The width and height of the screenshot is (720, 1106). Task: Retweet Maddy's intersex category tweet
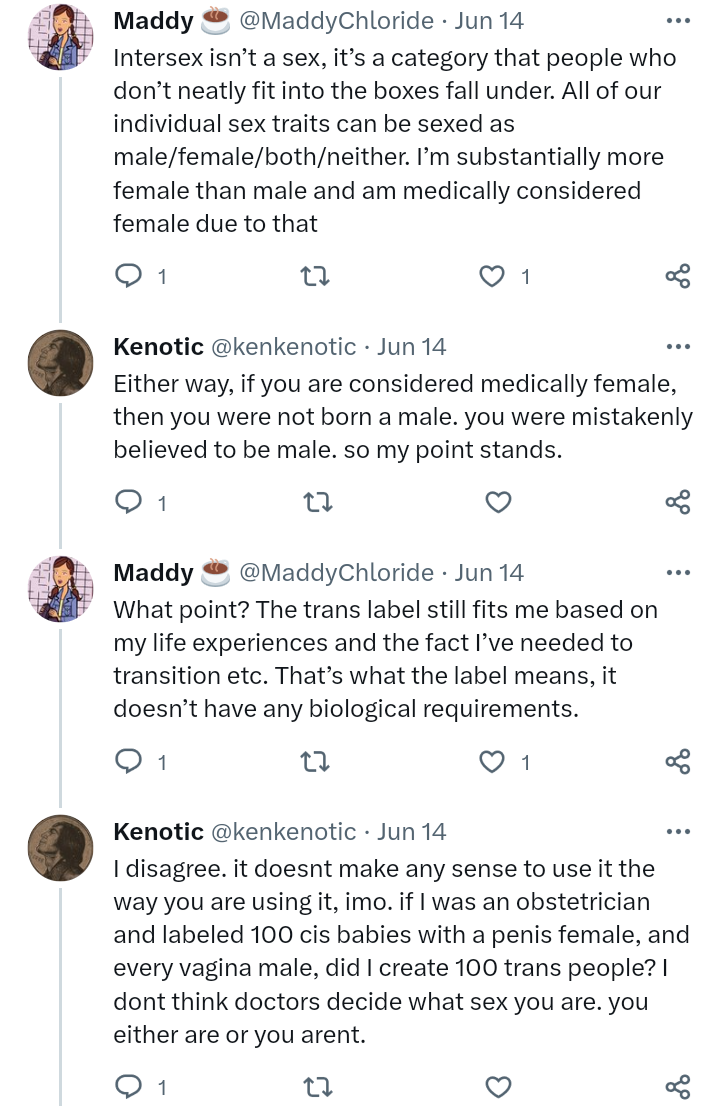point(315,276)
